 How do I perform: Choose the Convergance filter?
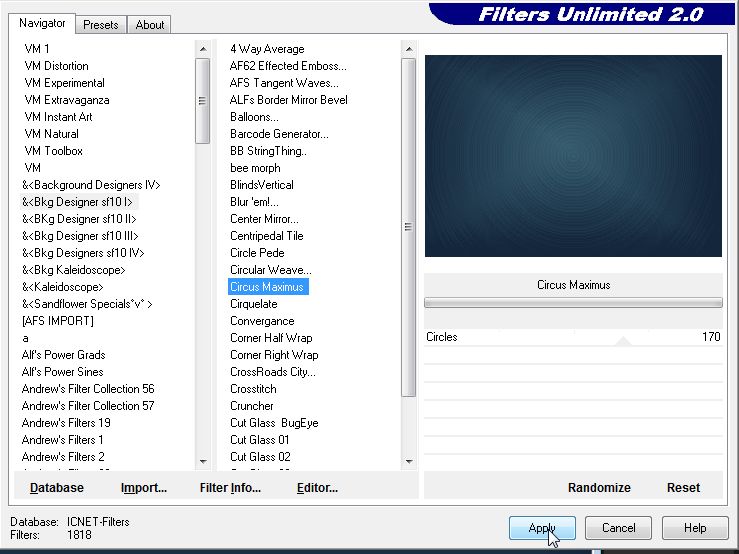pyautogui.click(x=263, y=321)
